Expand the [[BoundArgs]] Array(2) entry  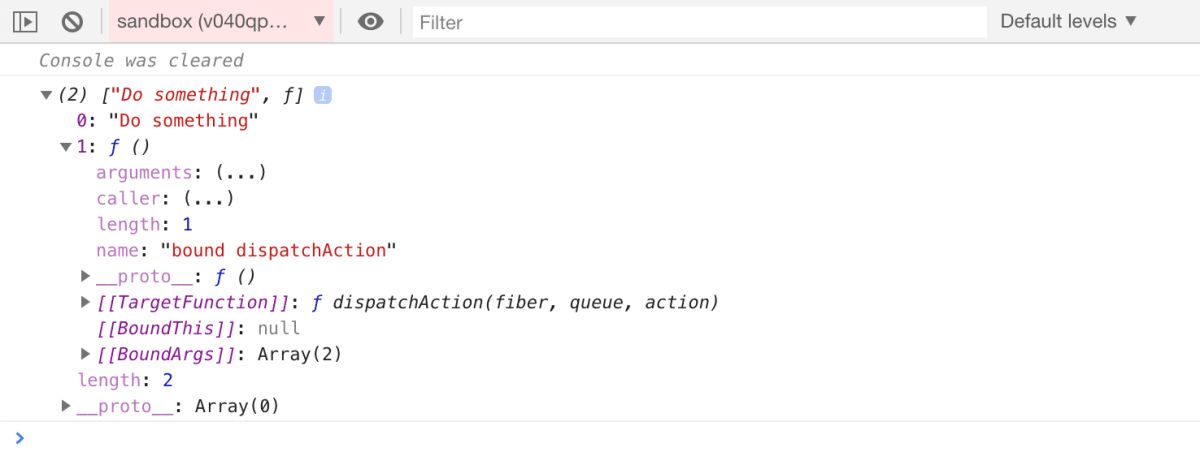click(x=86, y=354)
